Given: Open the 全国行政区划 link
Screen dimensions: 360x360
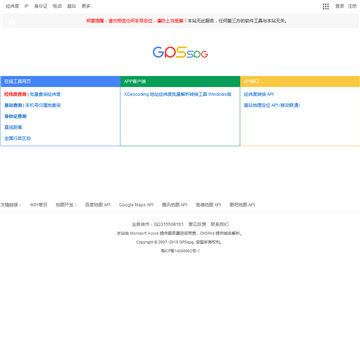Looking at the screenshot, I should (x=17, y=138).
